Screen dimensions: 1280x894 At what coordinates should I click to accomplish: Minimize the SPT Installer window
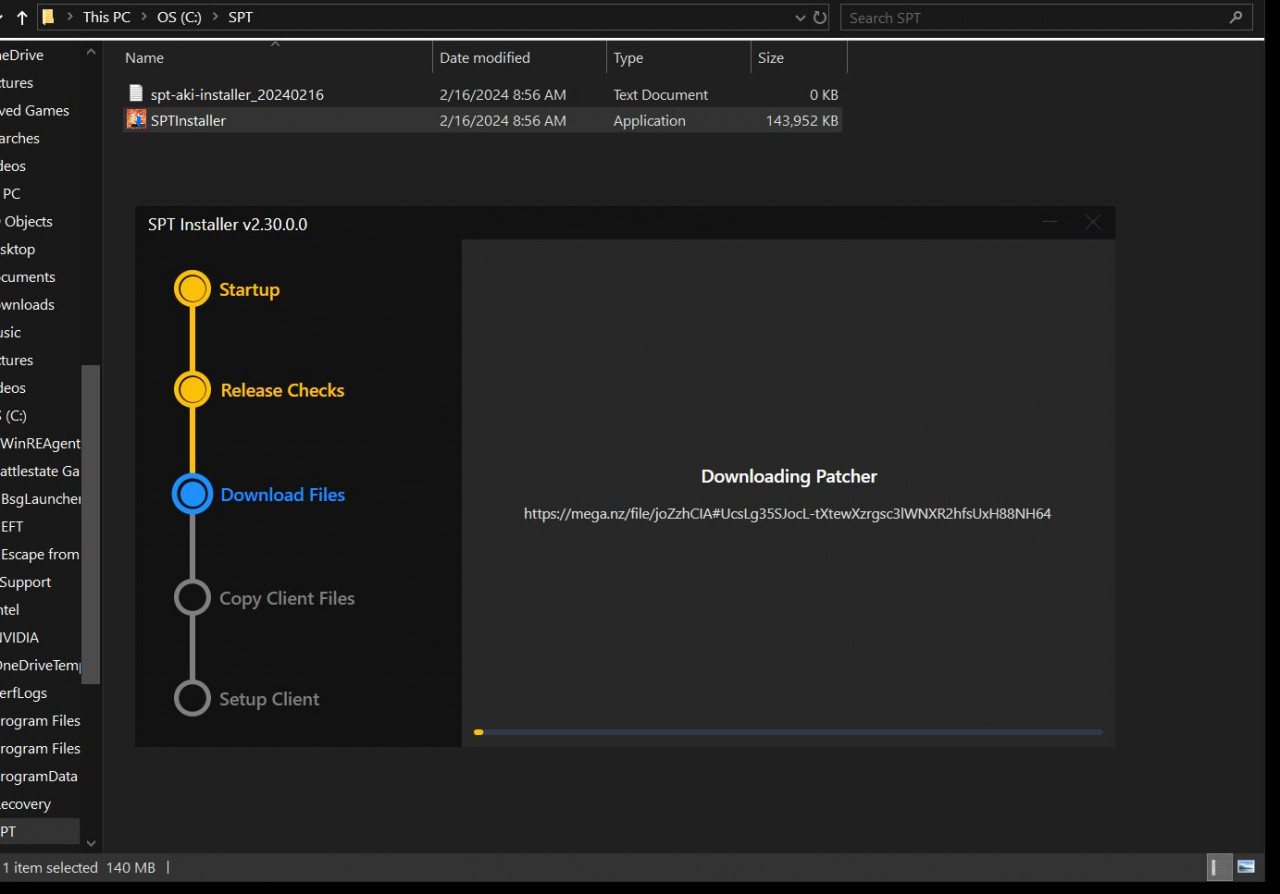tap(1049, 223)
